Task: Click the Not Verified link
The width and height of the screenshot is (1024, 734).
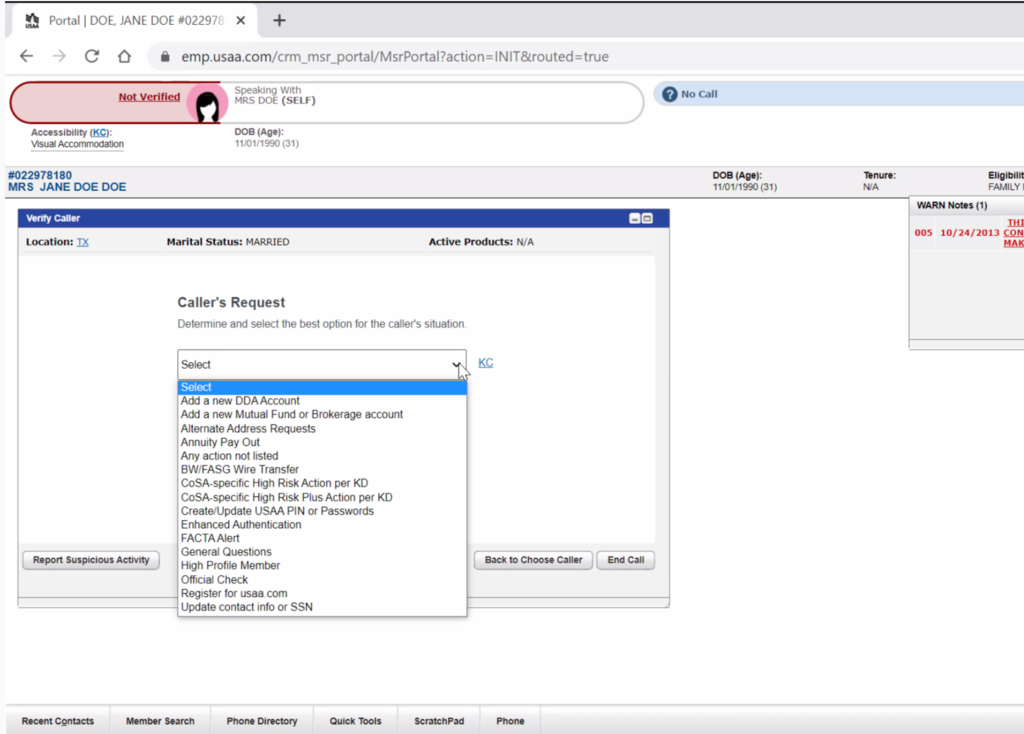Action: pyautogui.click(x=149, y=97)
